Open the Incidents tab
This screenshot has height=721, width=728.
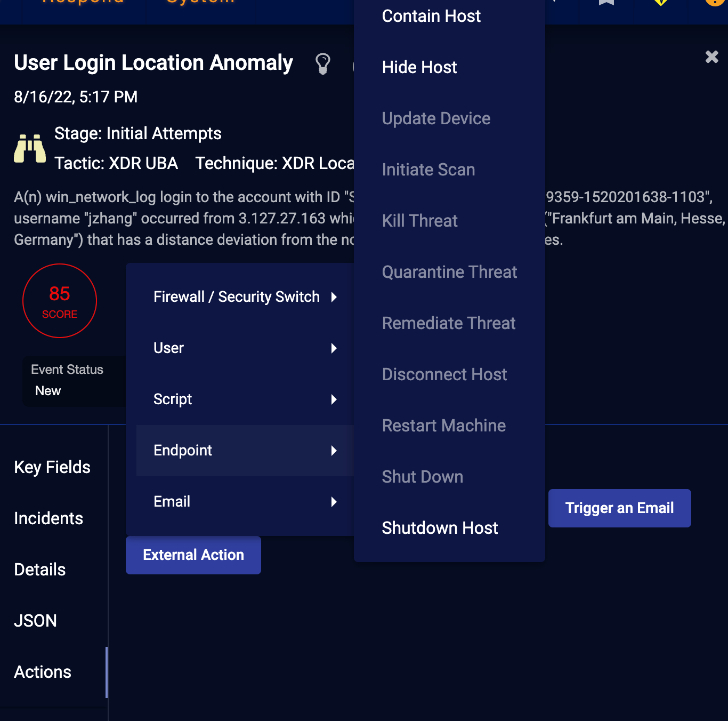tap(48, 518)
